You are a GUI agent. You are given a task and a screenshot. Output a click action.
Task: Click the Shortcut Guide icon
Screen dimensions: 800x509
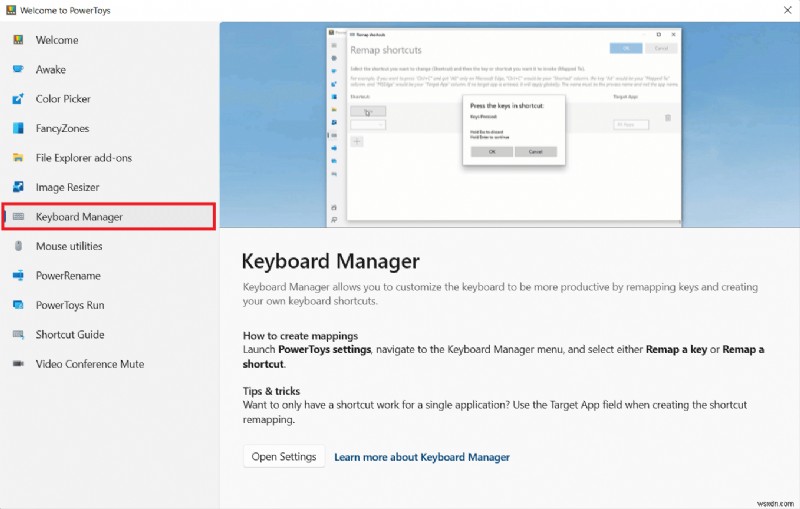[18, 335]
